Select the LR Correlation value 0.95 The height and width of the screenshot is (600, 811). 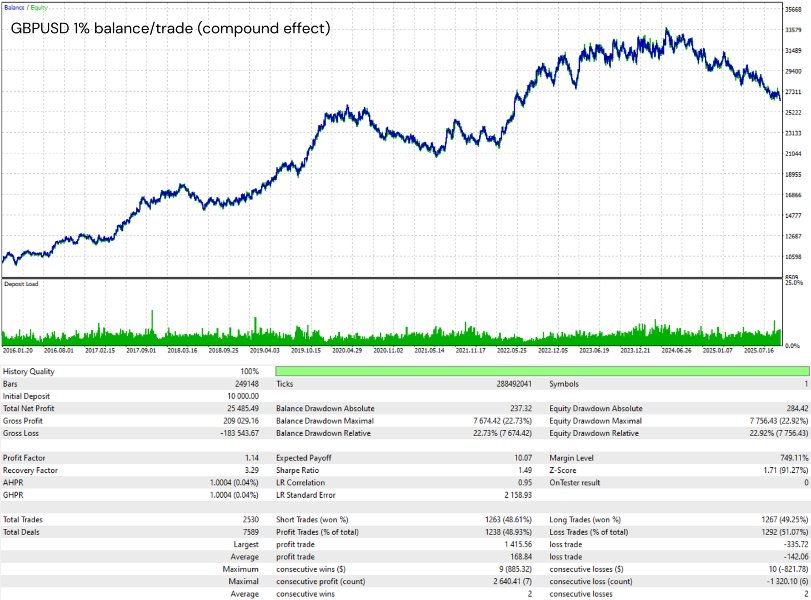tap(525, 483)
